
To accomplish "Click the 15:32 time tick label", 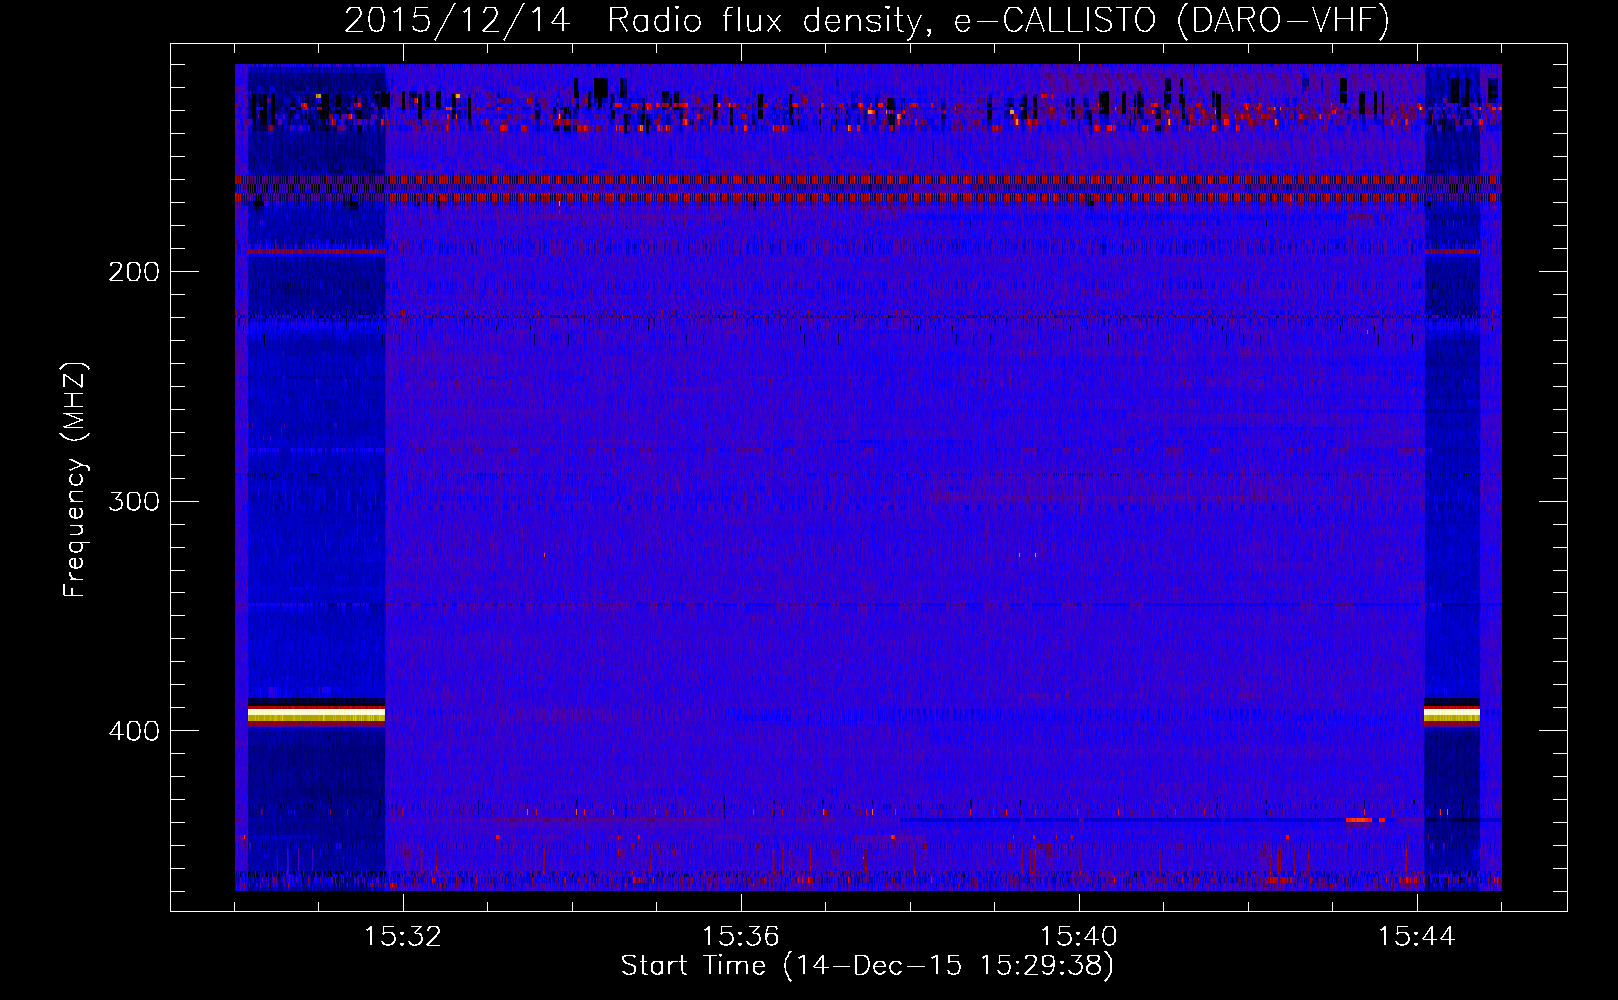I will (x=403, y=937).
